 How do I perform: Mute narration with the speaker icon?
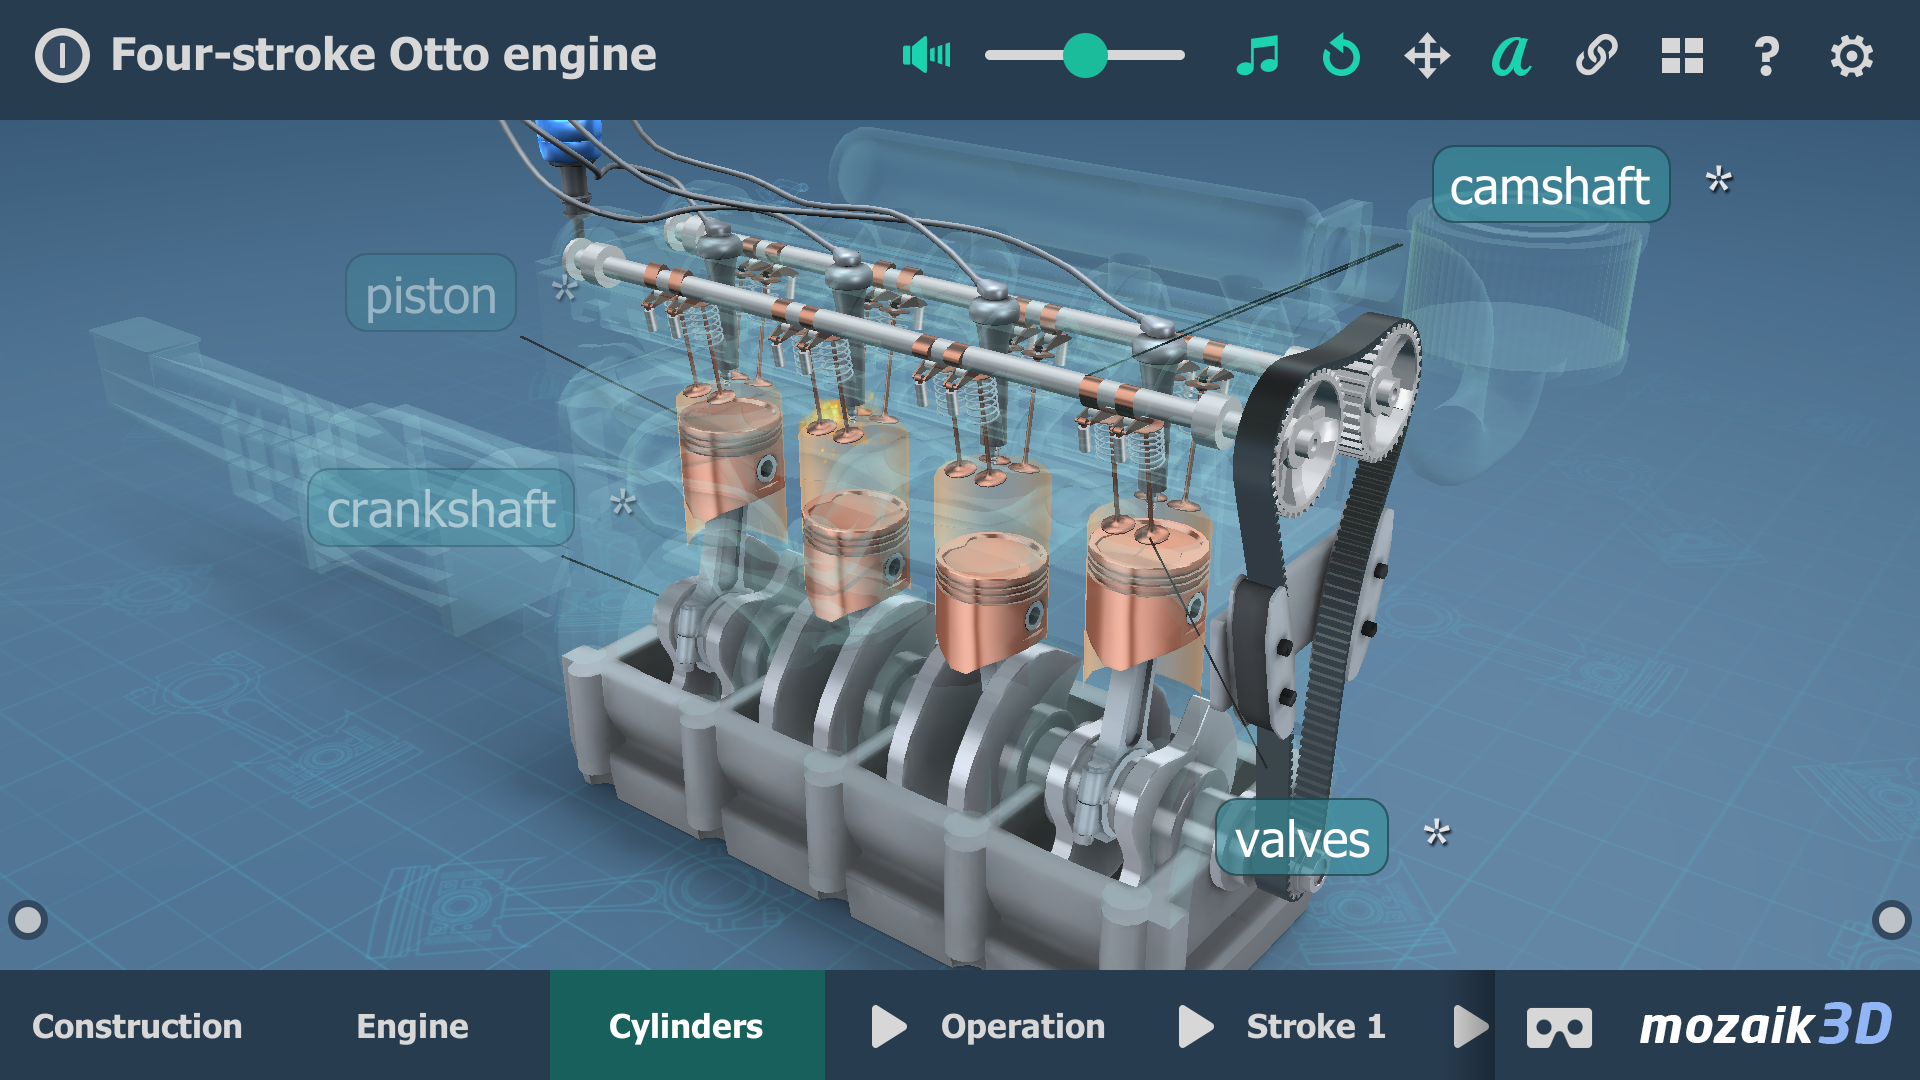tap(926, 55)
